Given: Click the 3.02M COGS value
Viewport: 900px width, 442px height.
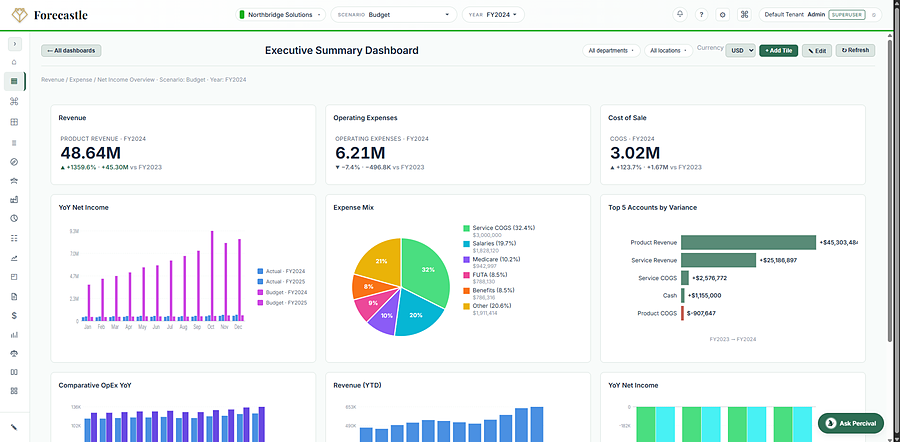Looking at the screenshot, I should [634, 153].
